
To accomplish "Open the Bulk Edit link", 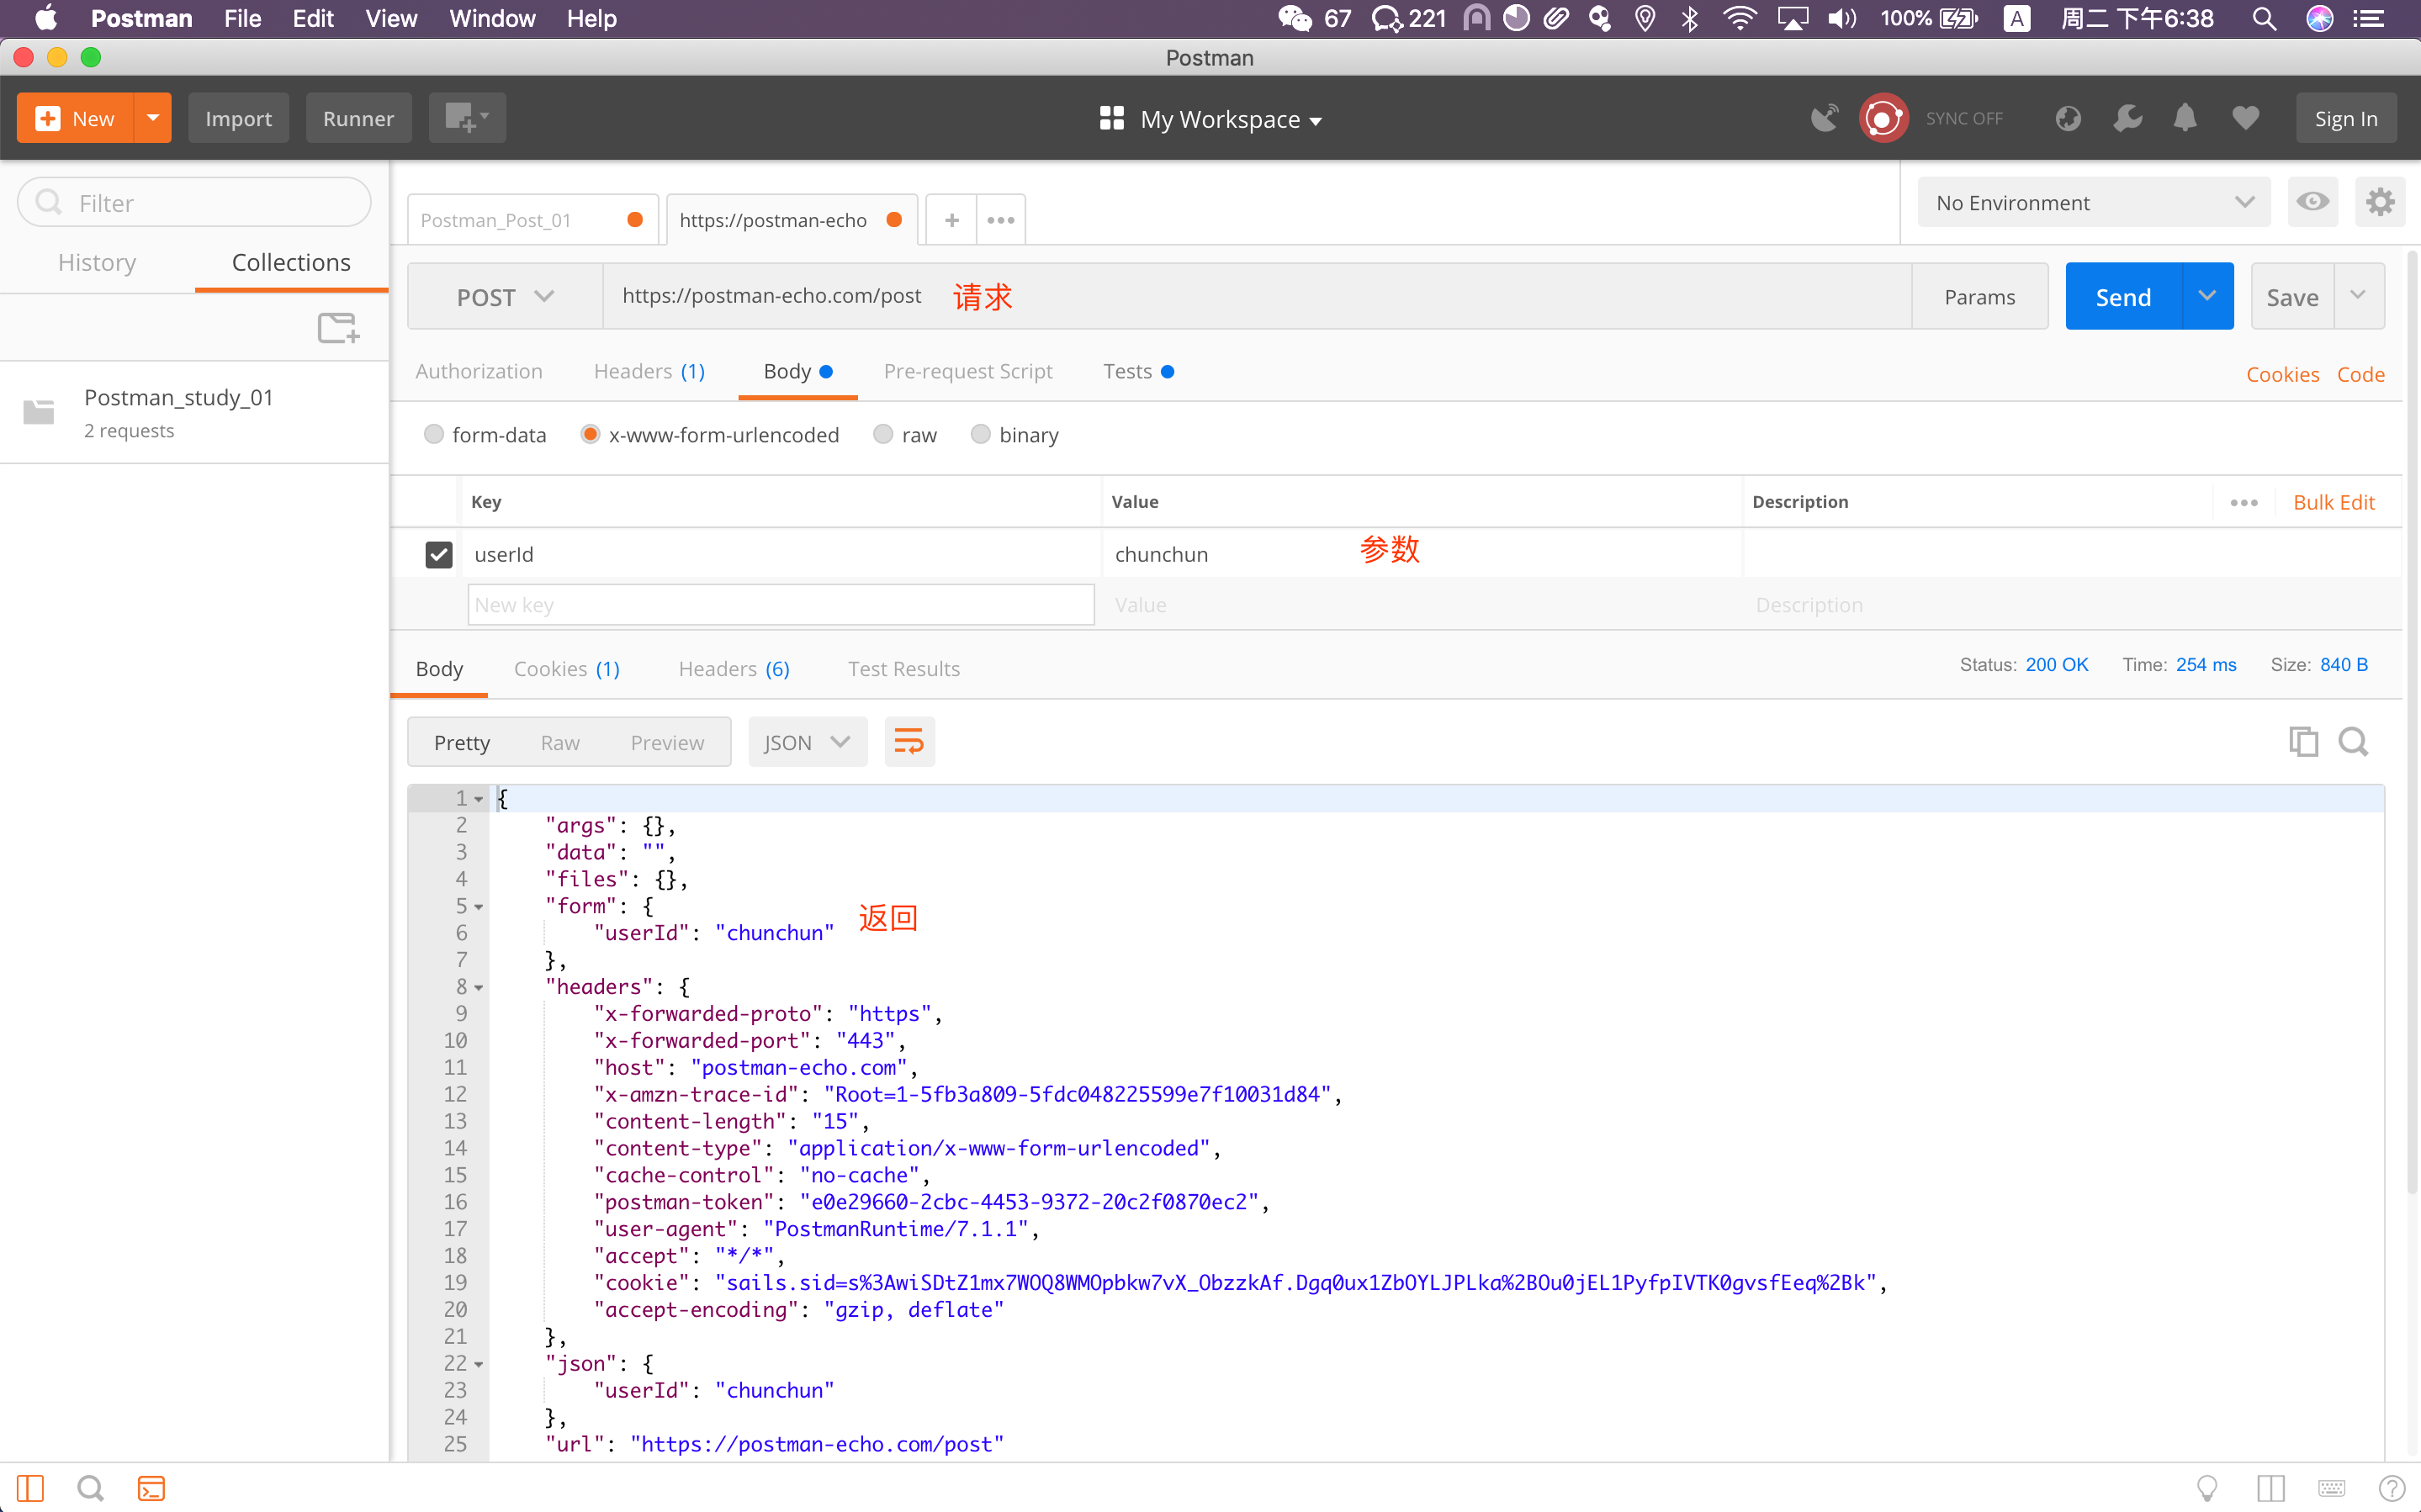I will pyautogui.click(x=2334, y=502).
